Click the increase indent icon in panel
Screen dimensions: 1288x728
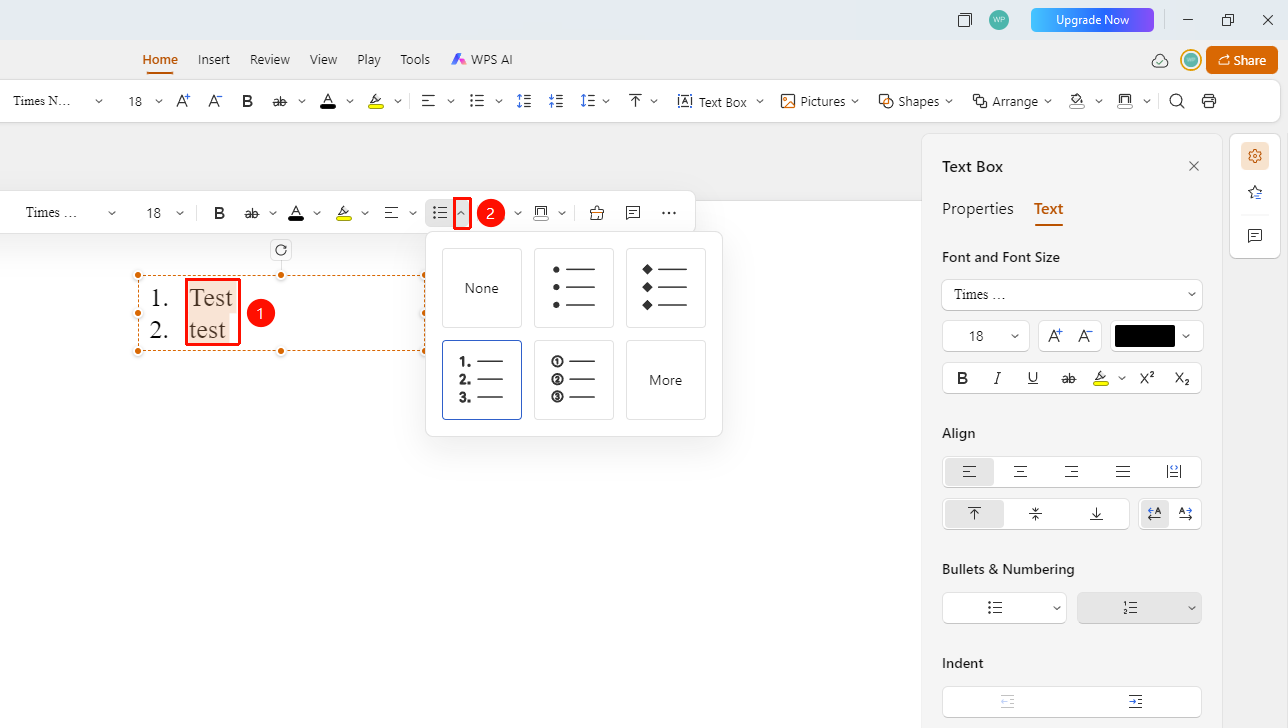point(1136,701)
